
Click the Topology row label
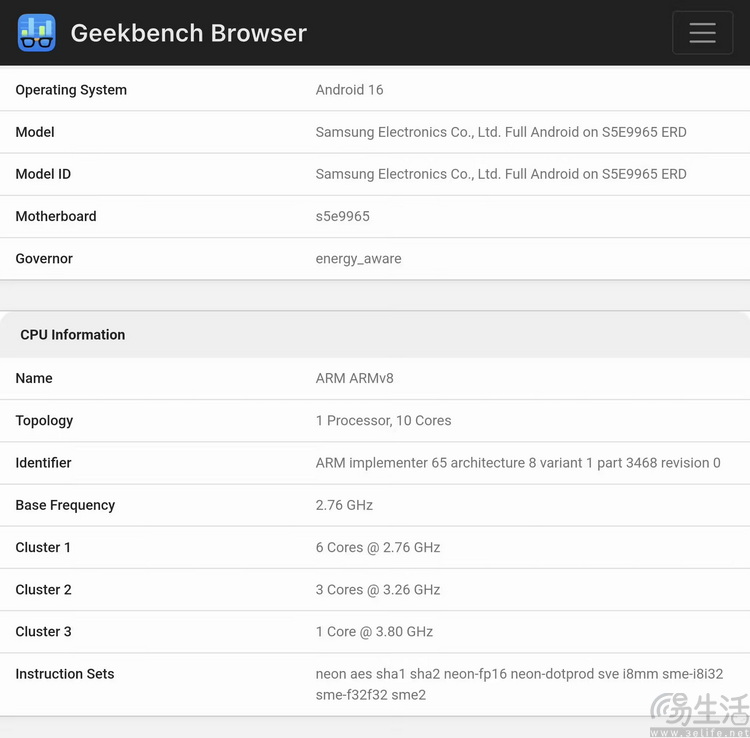44,421
